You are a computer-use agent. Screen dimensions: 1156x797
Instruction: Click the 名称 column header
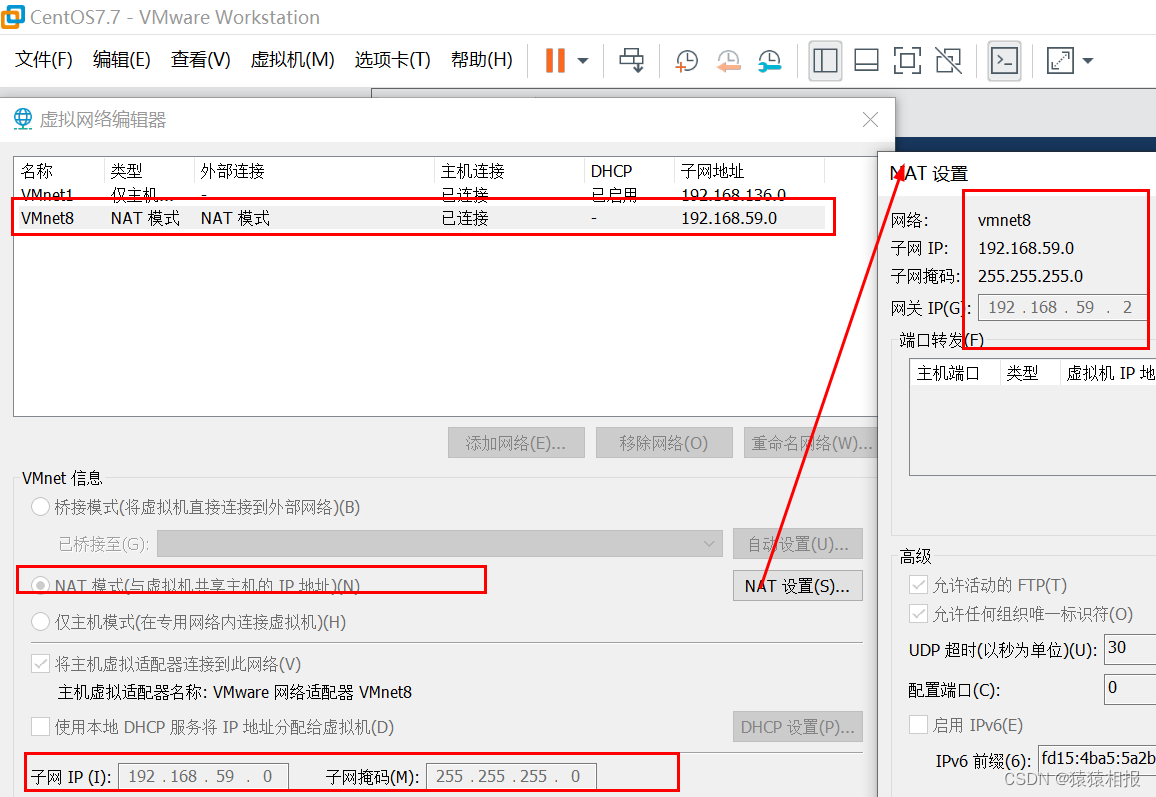point(60,171)
